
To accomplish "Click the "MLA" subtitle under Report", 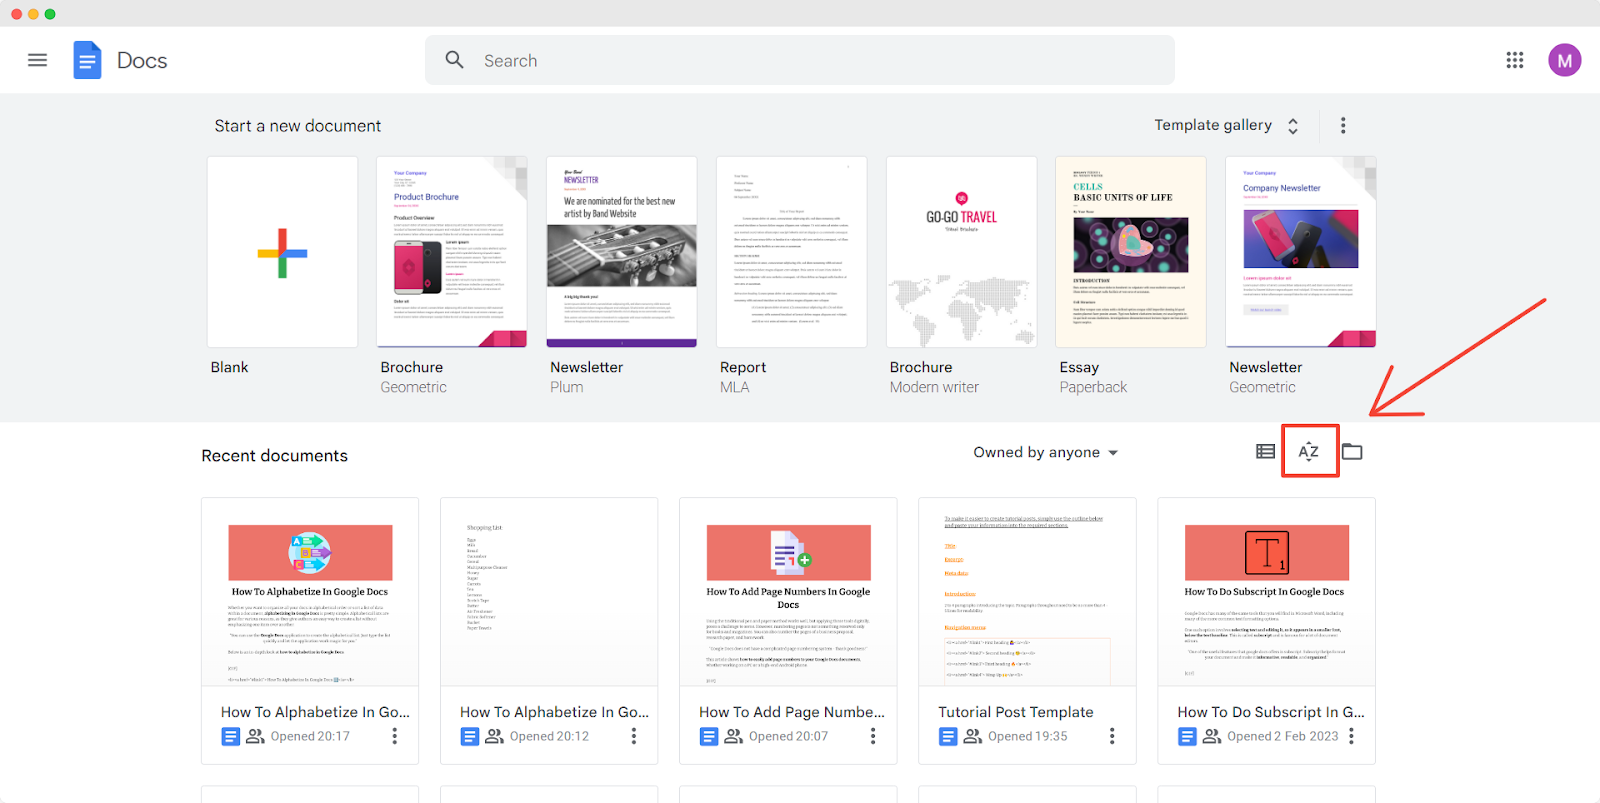I will [734, 387].
